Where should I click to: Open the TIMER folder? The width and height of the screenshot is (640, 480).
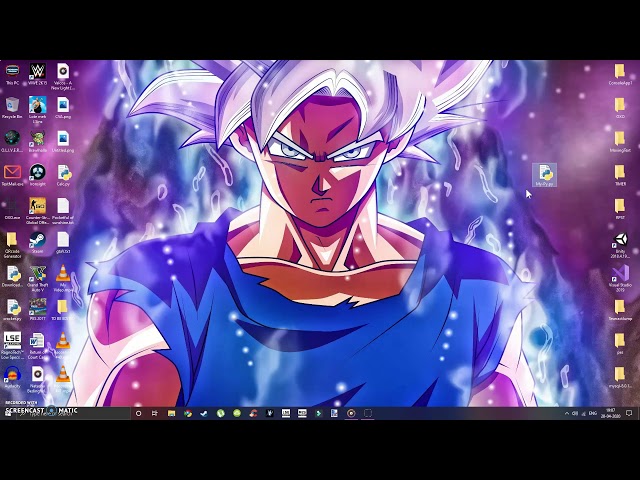(x=620, y=175)
